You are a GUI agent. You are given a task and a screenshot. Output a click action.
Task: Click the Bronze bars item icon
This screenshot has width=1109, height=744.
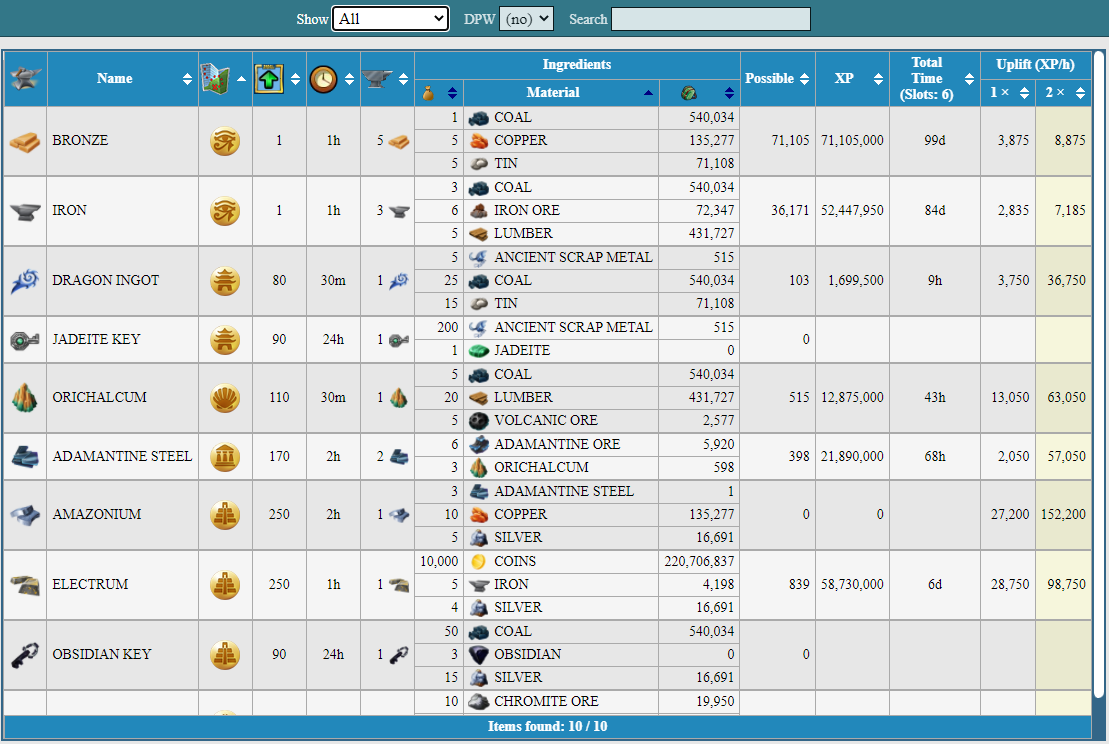25,141
